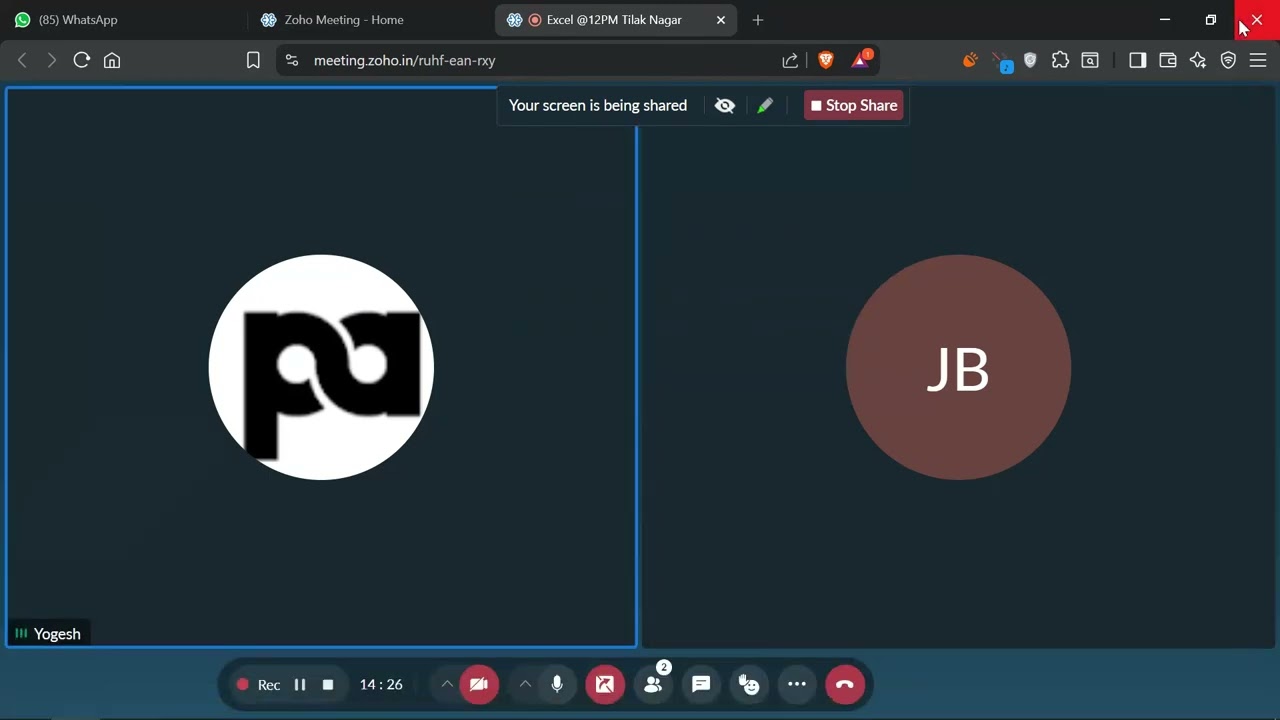1280x720 pixels.
Task: Select Yogesh's video tile avatar
Action: click(x=321, y=367)
